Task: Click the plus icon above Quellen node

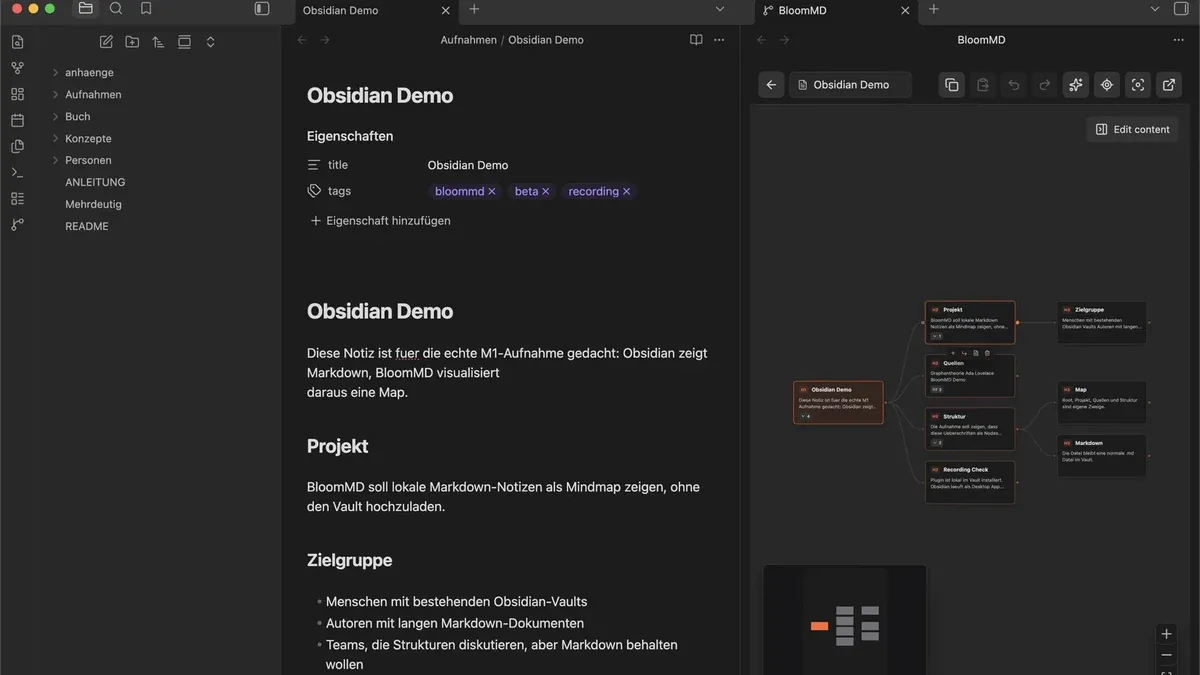Action: pyautogui.click(x=953, y=353)
